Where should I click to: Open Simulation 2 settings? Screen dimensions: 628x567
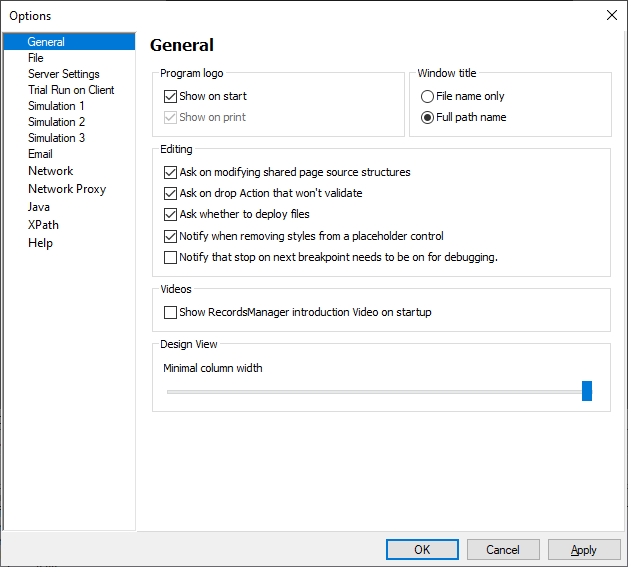coord(56,122)
